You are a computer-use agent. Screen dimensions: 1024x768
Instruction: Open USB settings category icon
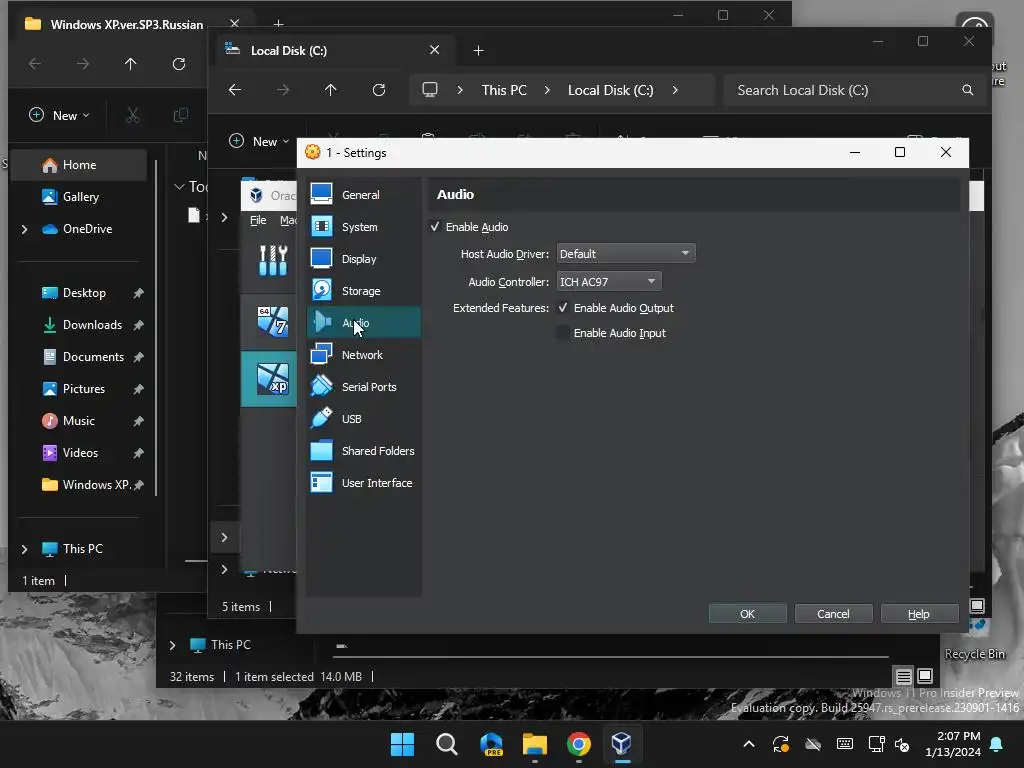321,419
